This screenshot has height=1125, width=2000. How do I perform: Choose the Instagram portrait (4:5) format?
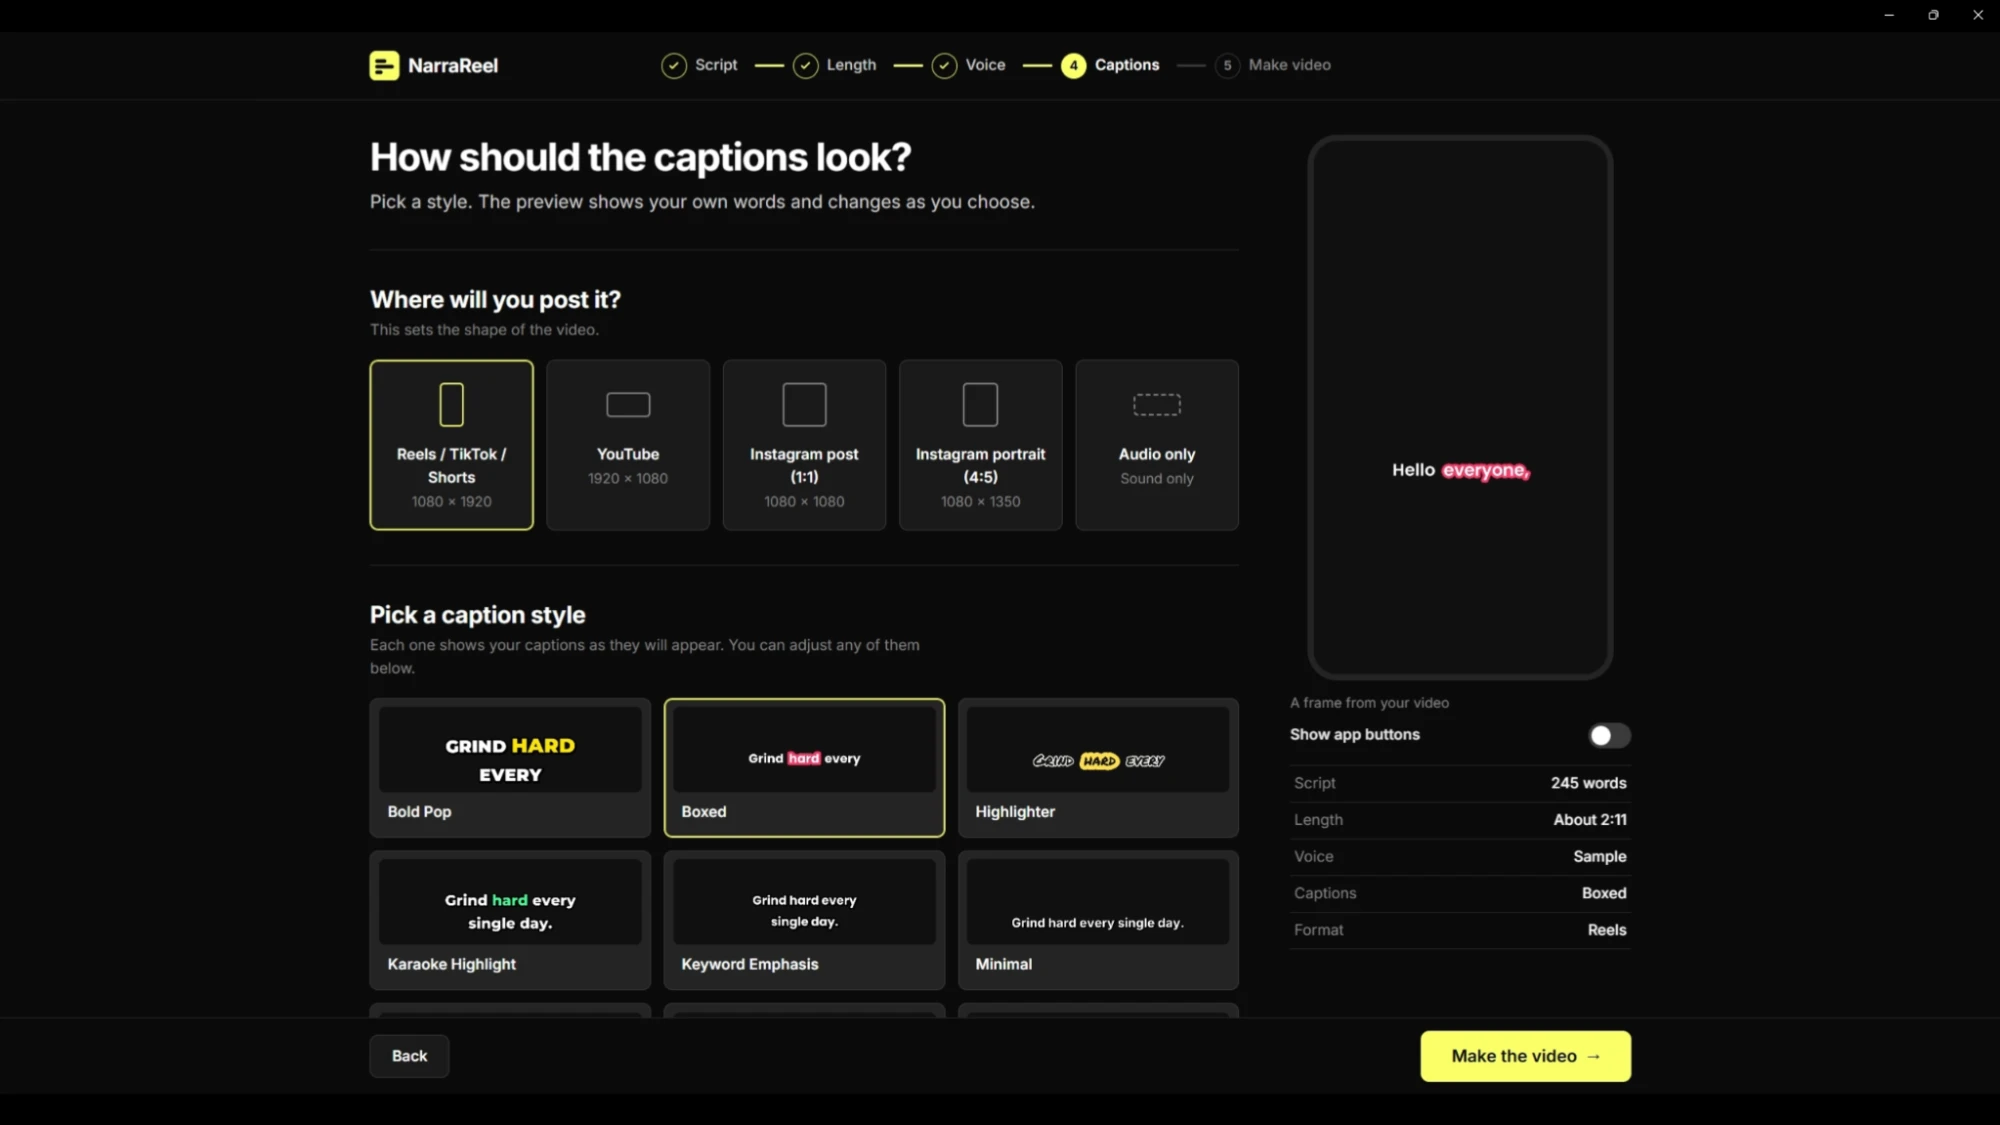pyautogui.click(x=980, y=445)
